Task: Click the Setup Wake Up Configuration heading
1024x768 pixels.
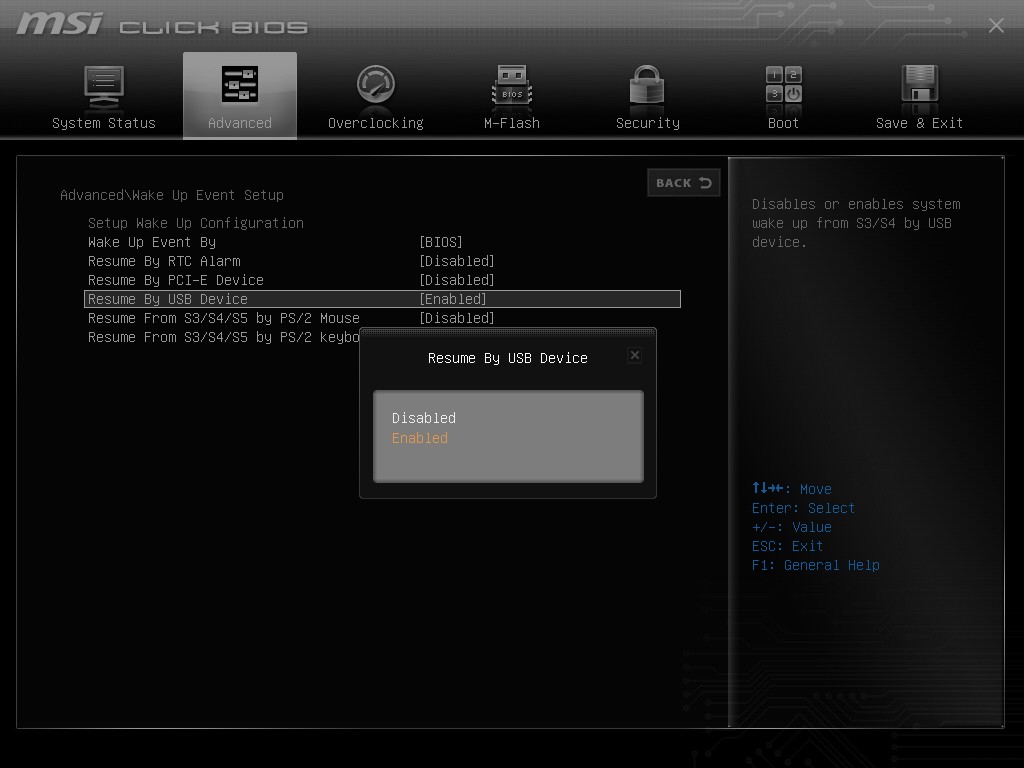Action: 196,223
